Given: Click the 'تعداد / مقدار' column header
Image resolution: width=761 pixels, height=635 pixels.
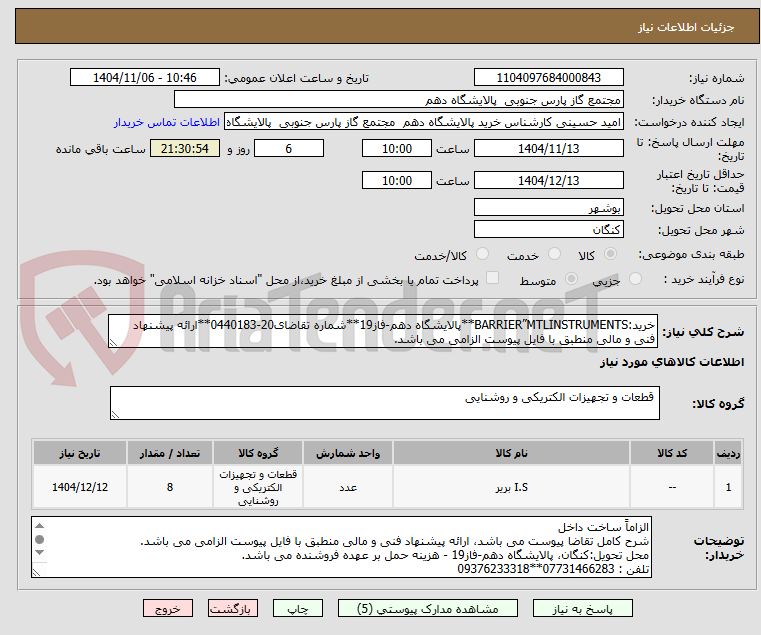Looking at the screenshot, I should pyautogui.click(x=170, y=453).
